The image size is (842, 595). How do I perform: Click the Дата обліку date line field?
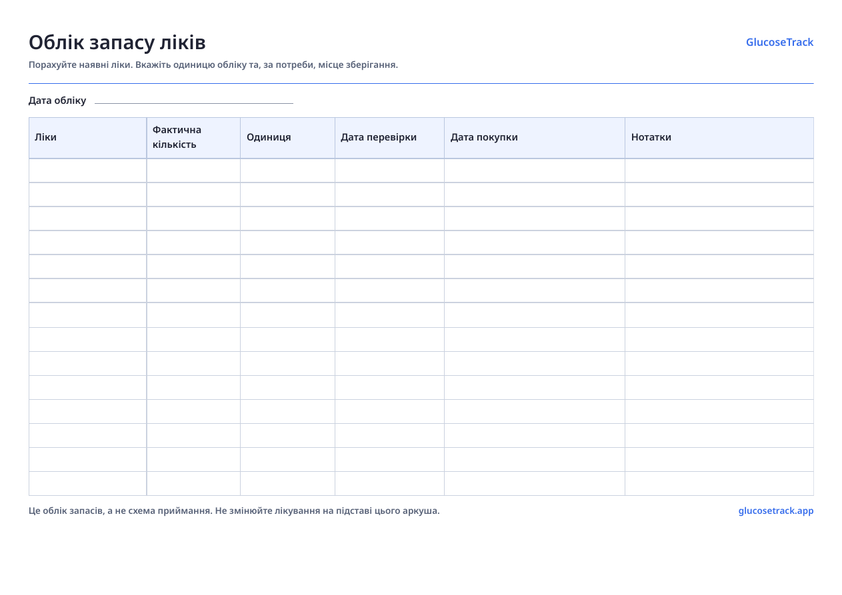194,100
